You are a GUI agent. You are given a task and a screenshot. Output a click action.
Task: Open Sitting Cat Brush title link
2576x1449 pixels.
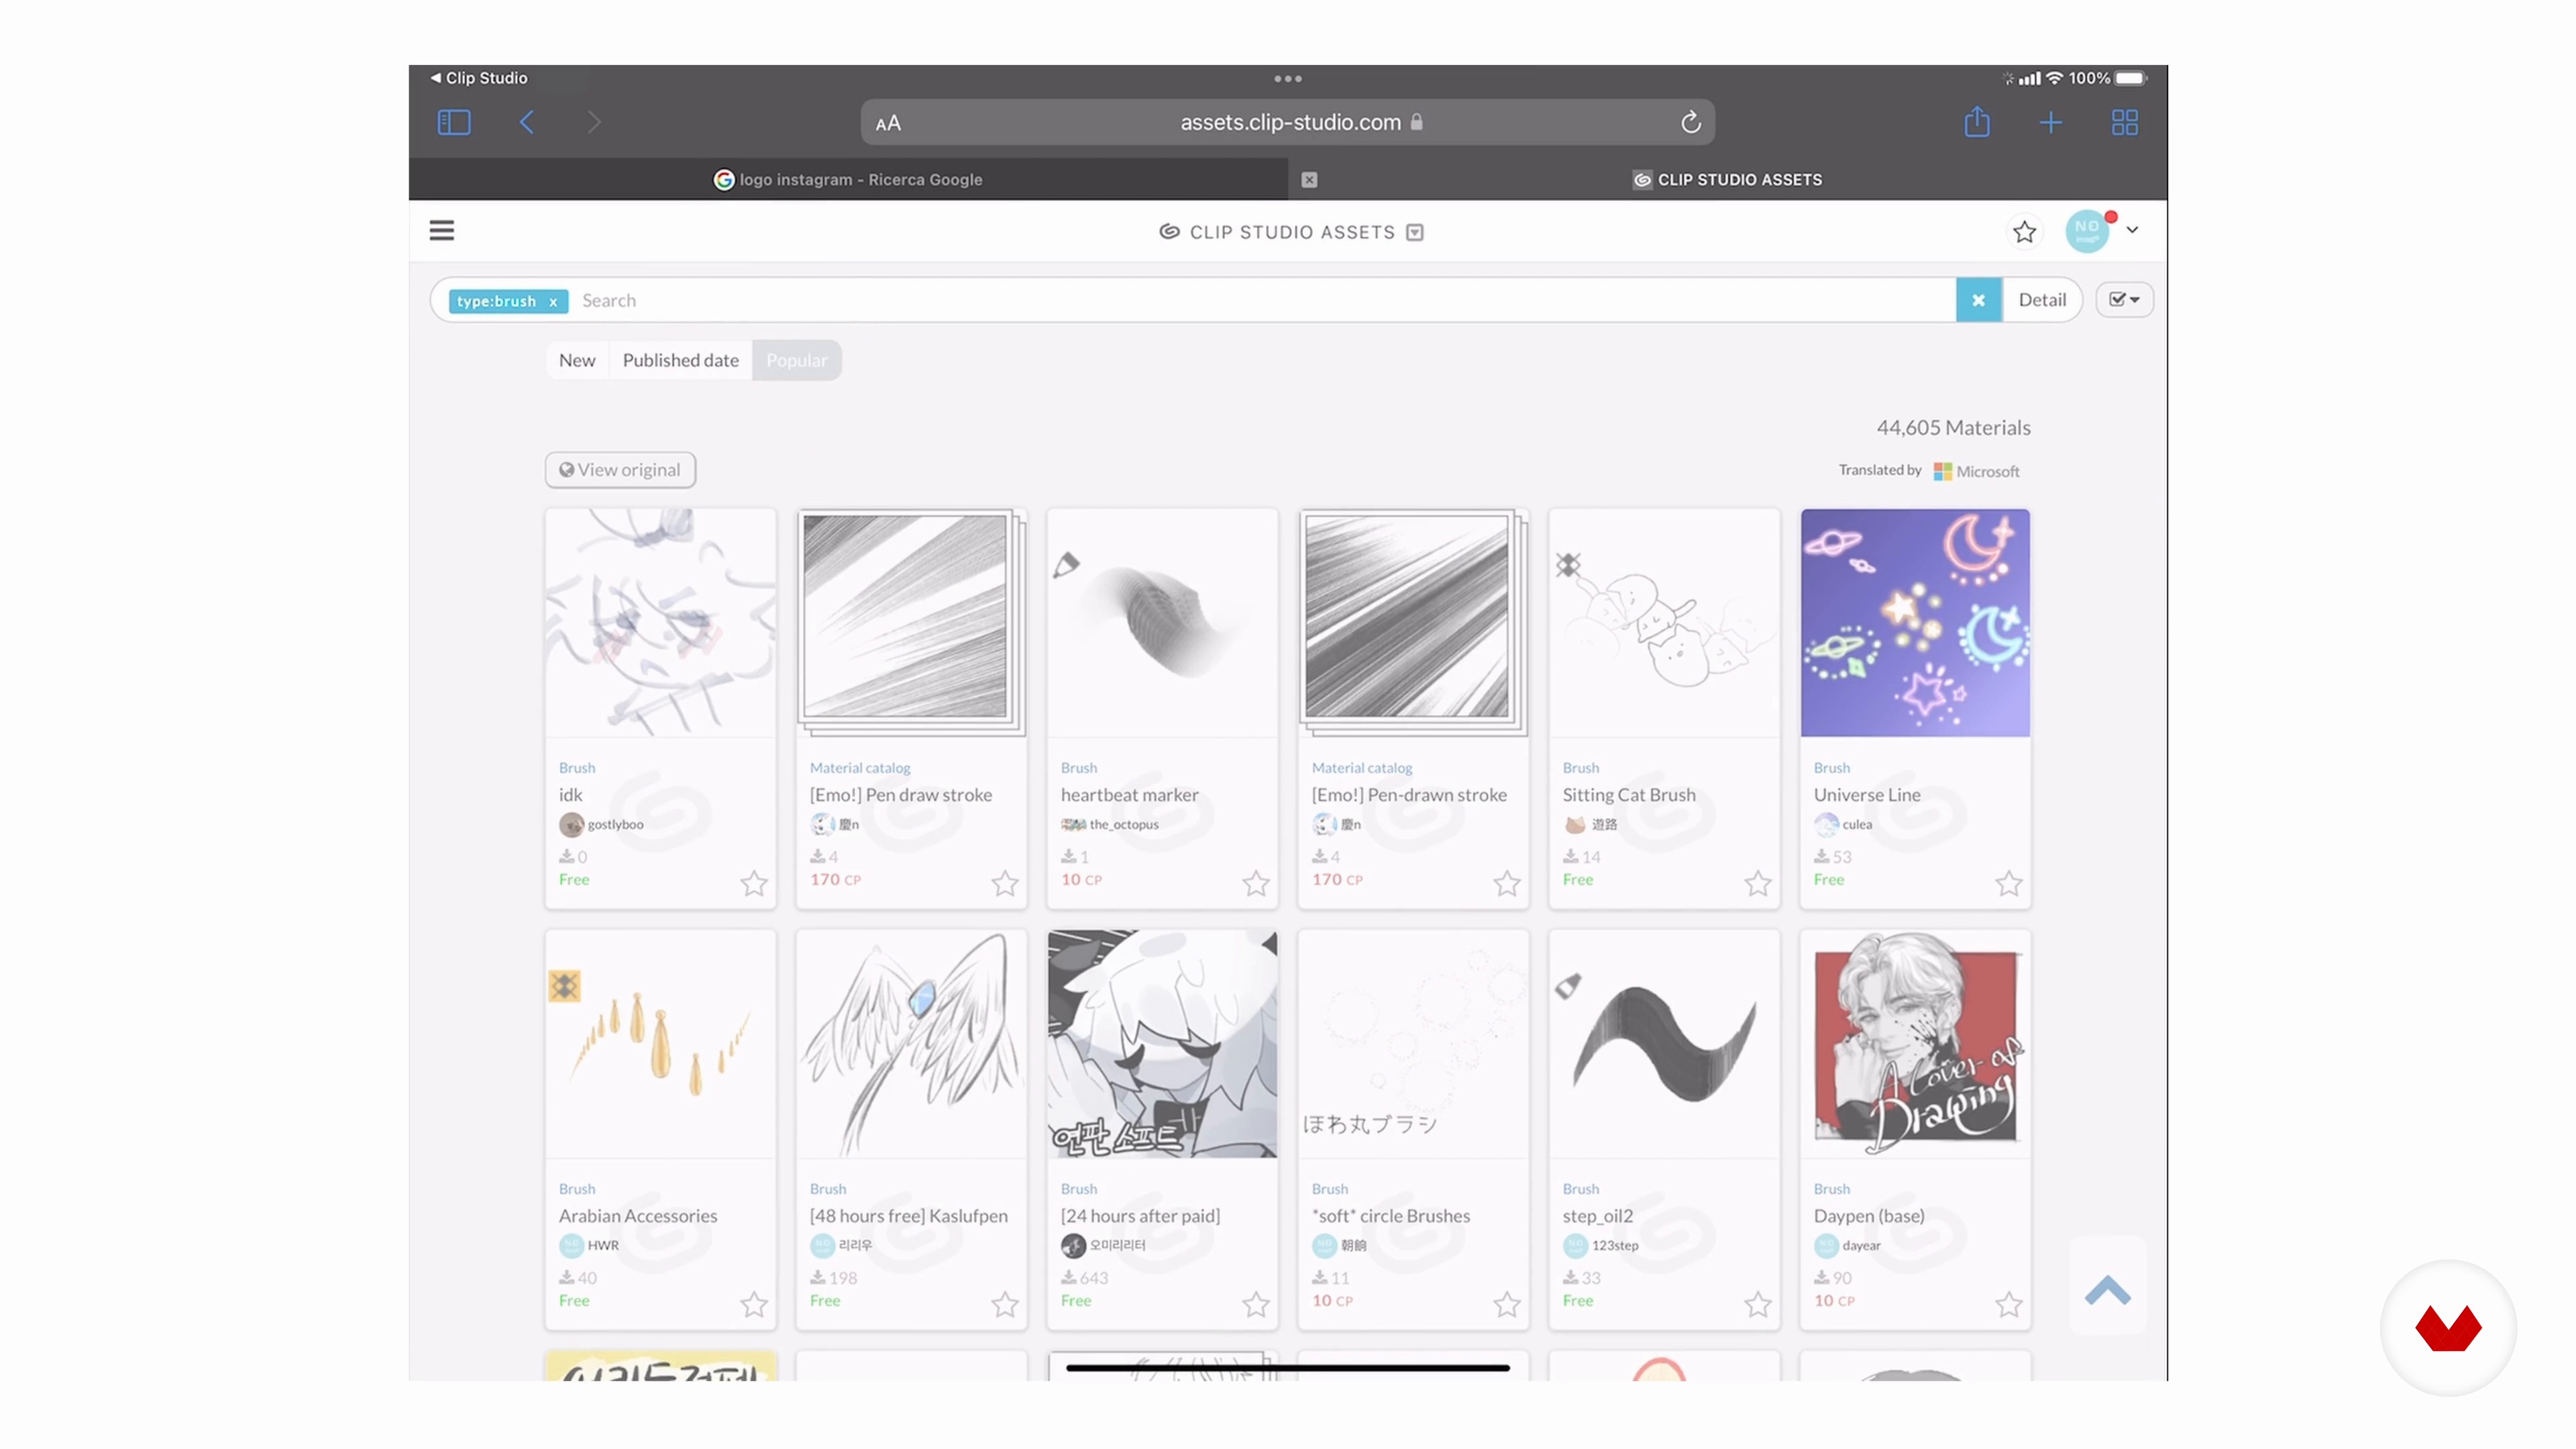click(1629, 795)
